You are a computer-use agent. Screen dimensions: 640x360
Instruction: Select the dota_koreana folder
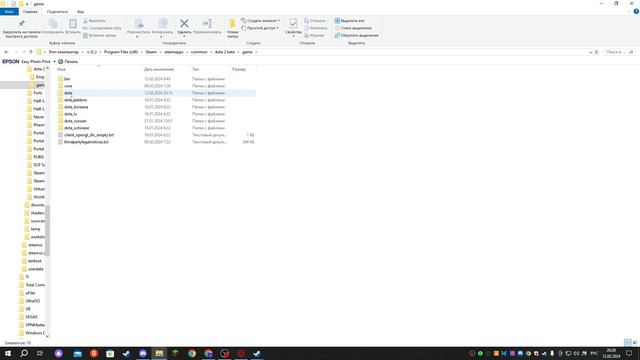[76, 107]
